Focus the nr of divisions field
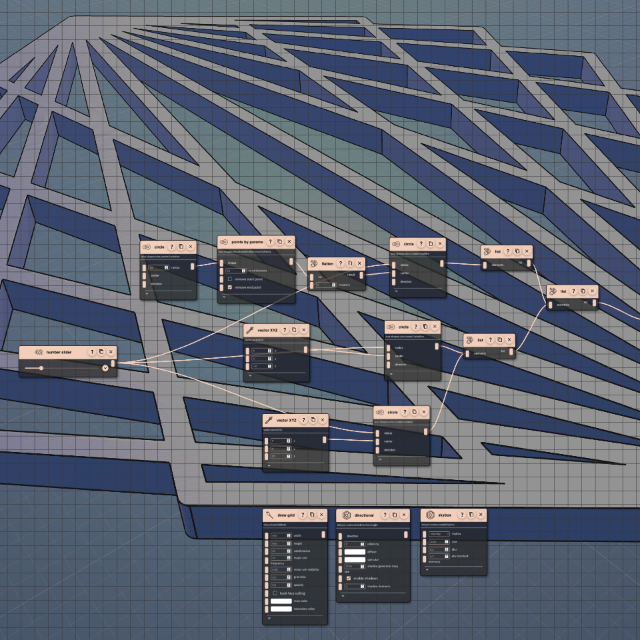640x640 pixels. pyautogui.click(x=236, y=271)
